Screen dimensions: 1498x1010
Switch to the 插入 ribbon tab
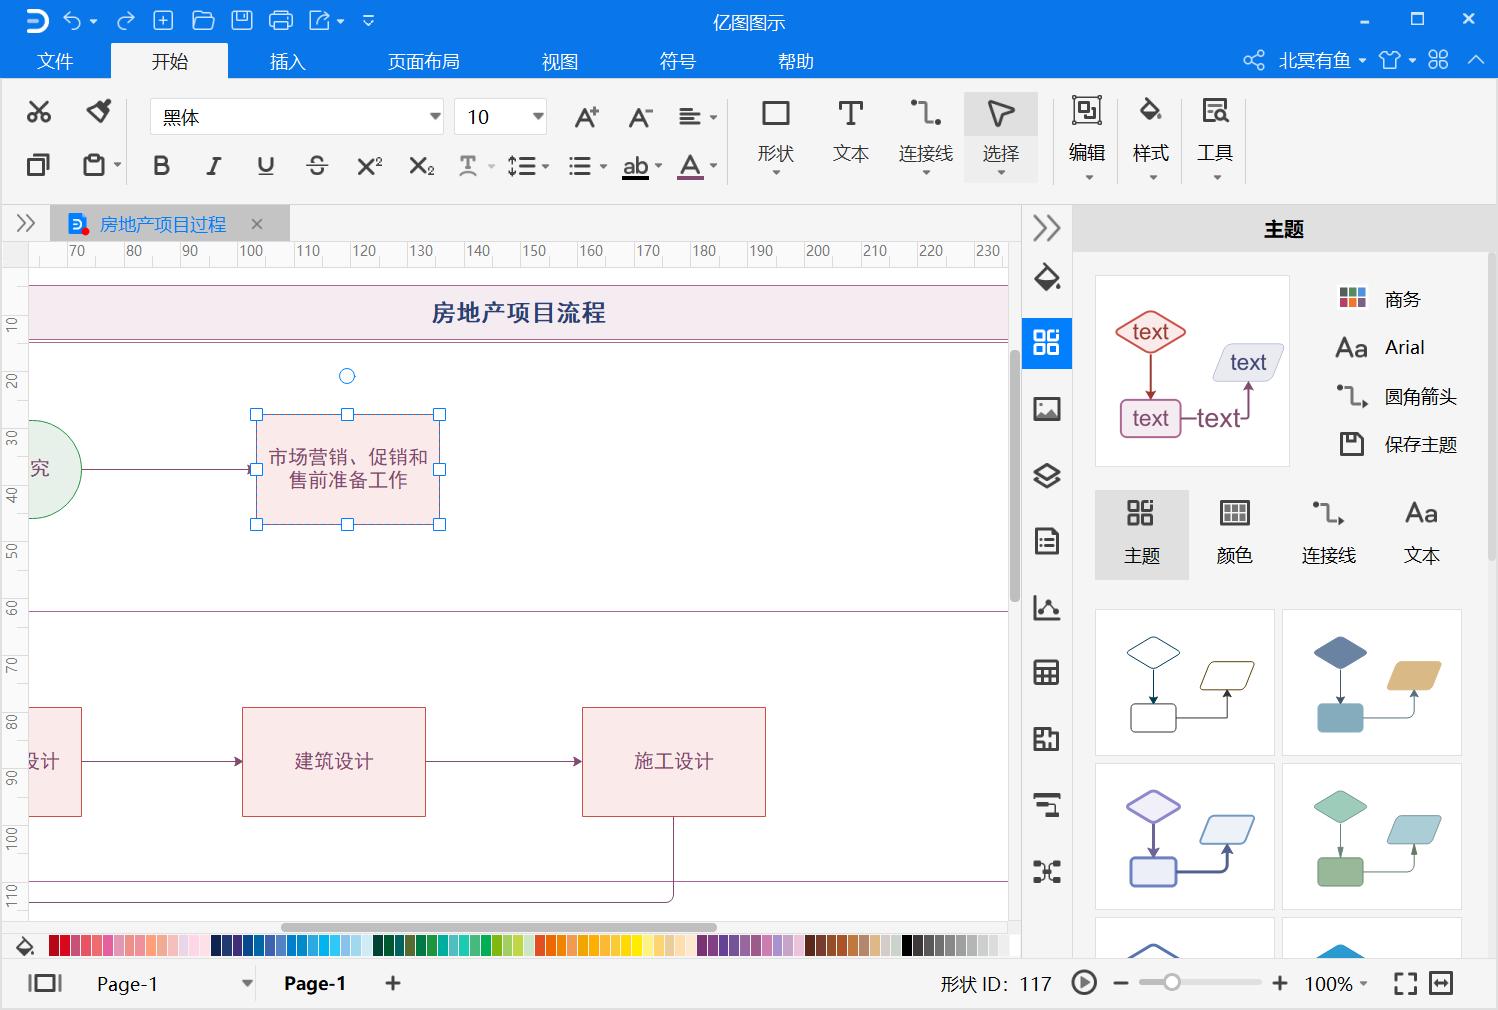pyautogui.click(x=287, y=61)
